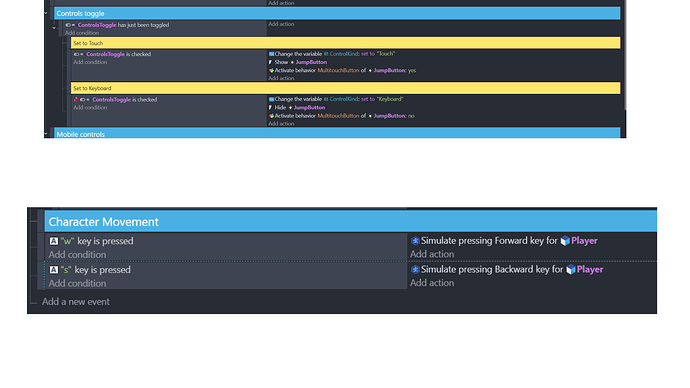This screenshot has height=388, width=690.
Task: Select the "s" key is pressed condition text
Action: coord(96,270)
